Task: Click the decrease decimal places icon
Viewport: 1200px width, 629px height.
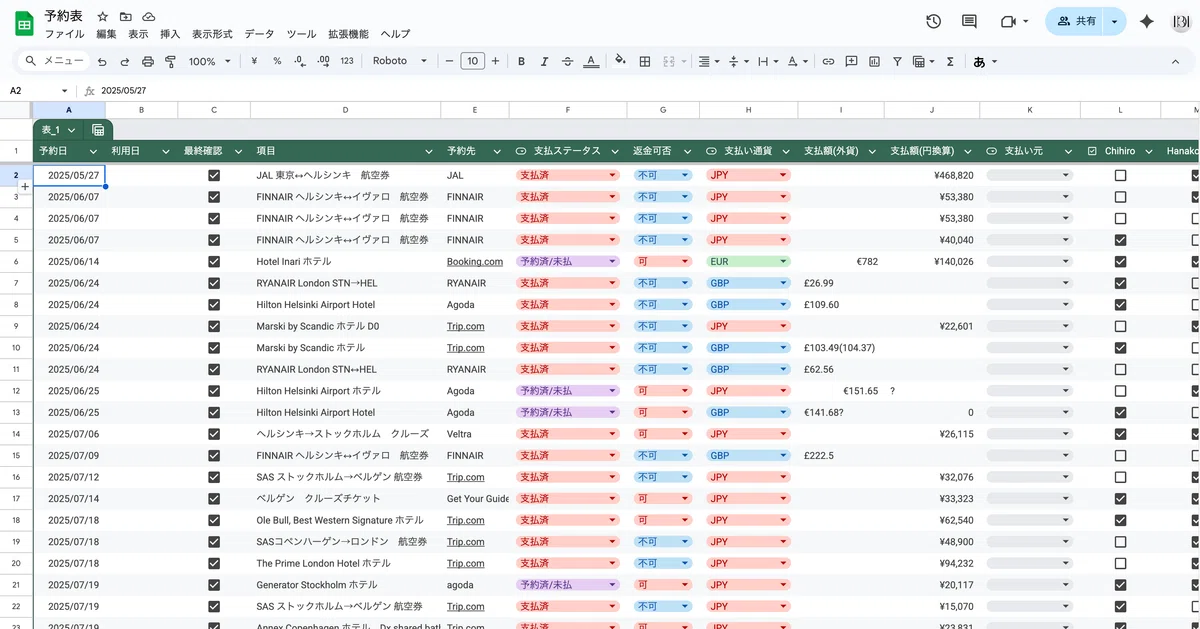Action: click(300, 61)
